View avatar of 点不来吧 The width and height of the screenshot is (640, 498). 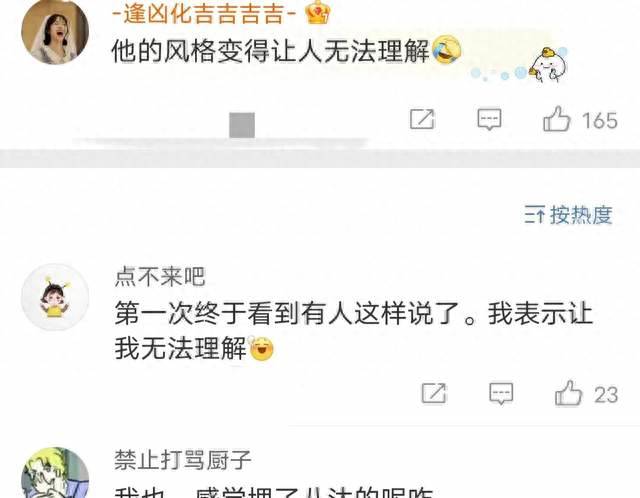tap(55, 297)
